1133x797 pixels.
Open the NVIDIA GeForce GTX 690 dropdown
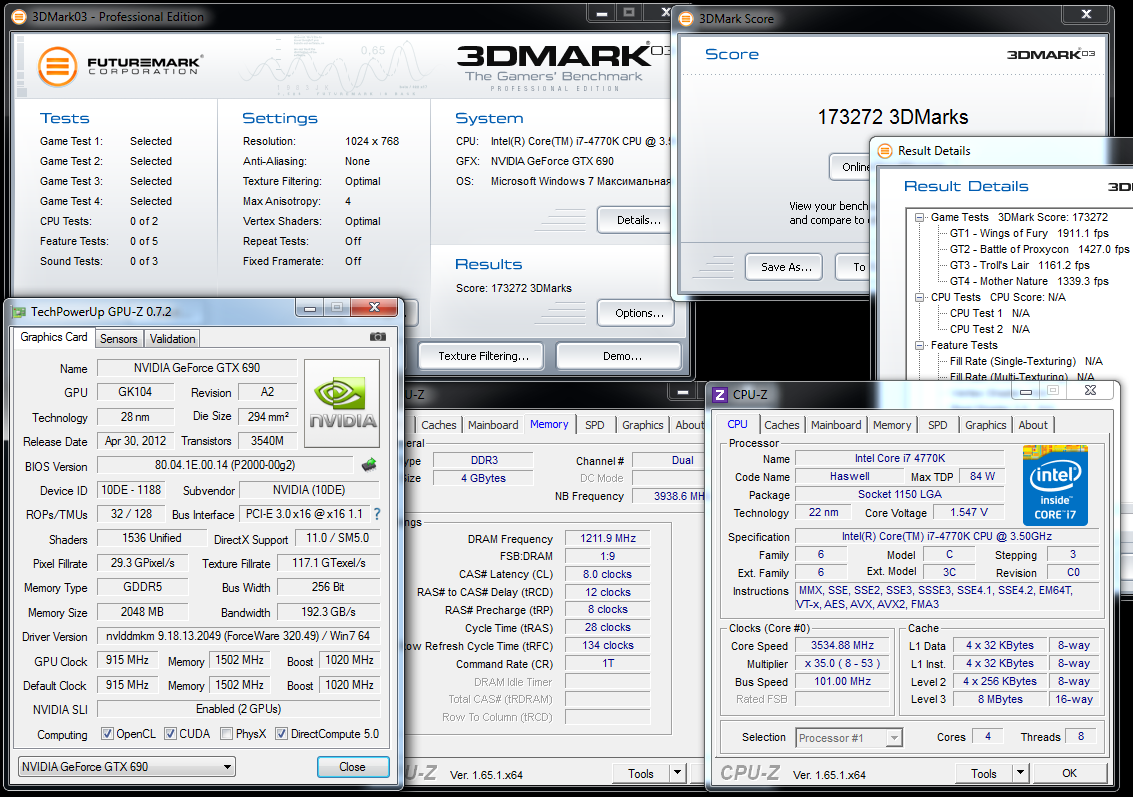tap(126, 767)
